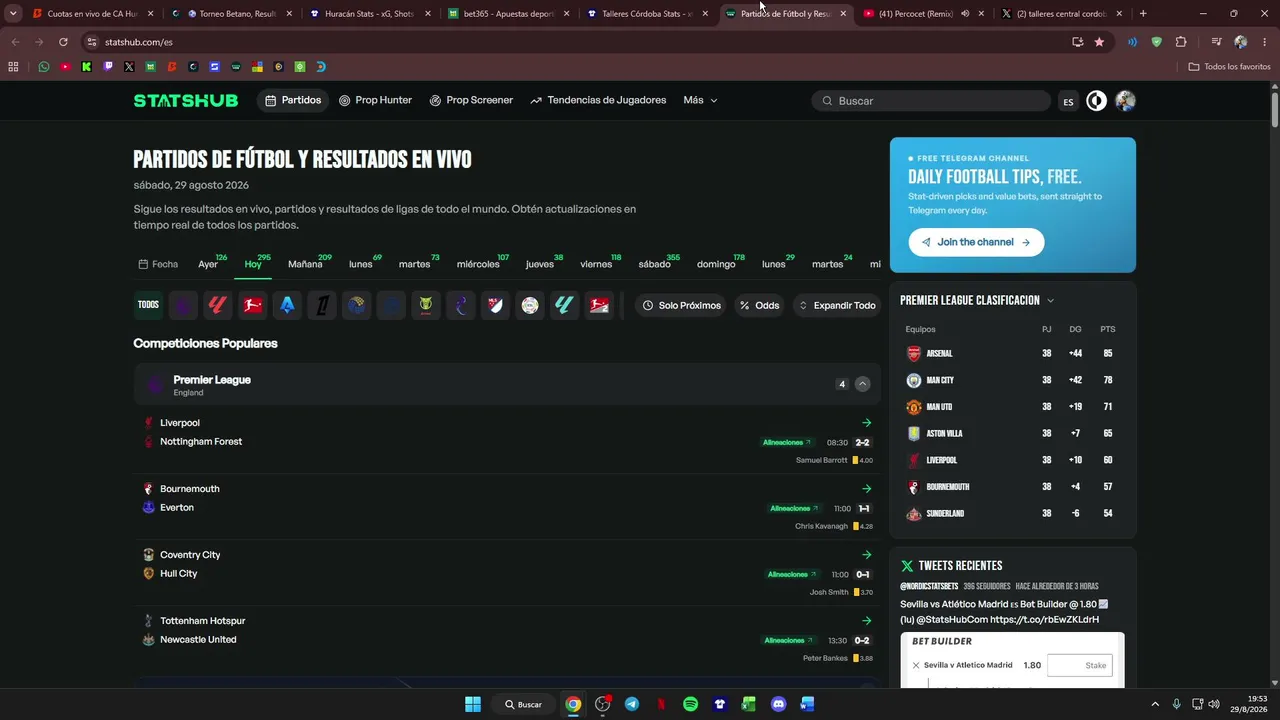Open the Fecha date picker

tap(158, 264)
